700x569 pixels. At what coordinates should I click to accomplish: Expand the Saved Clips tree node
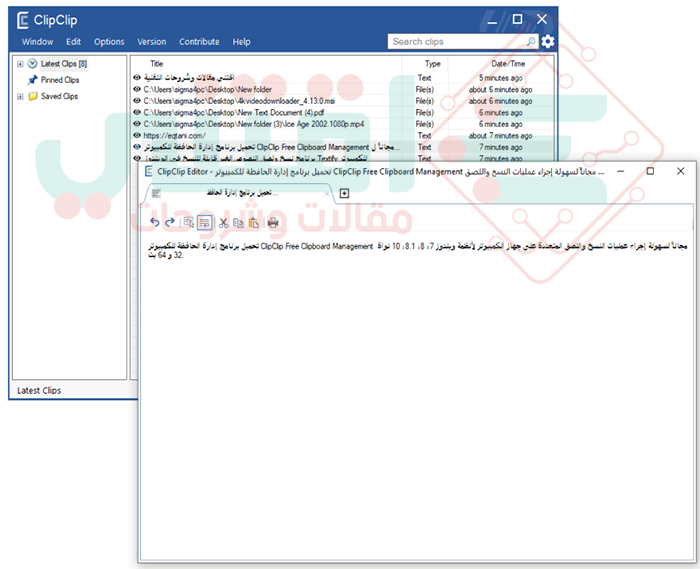click(20, 96)
